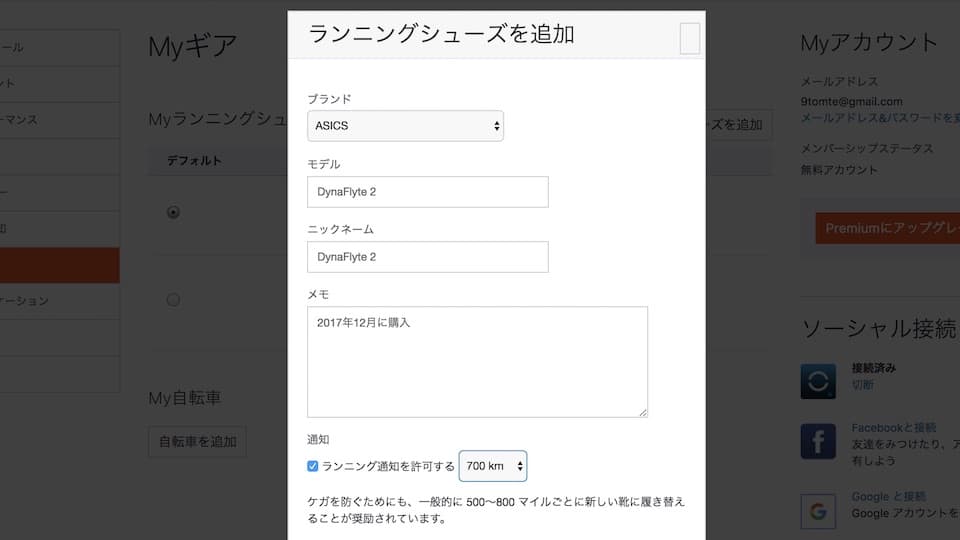Click the デフォルト column header
This screenshot has height=540, width=960.
pyautogui.click(x=194, y=160)
